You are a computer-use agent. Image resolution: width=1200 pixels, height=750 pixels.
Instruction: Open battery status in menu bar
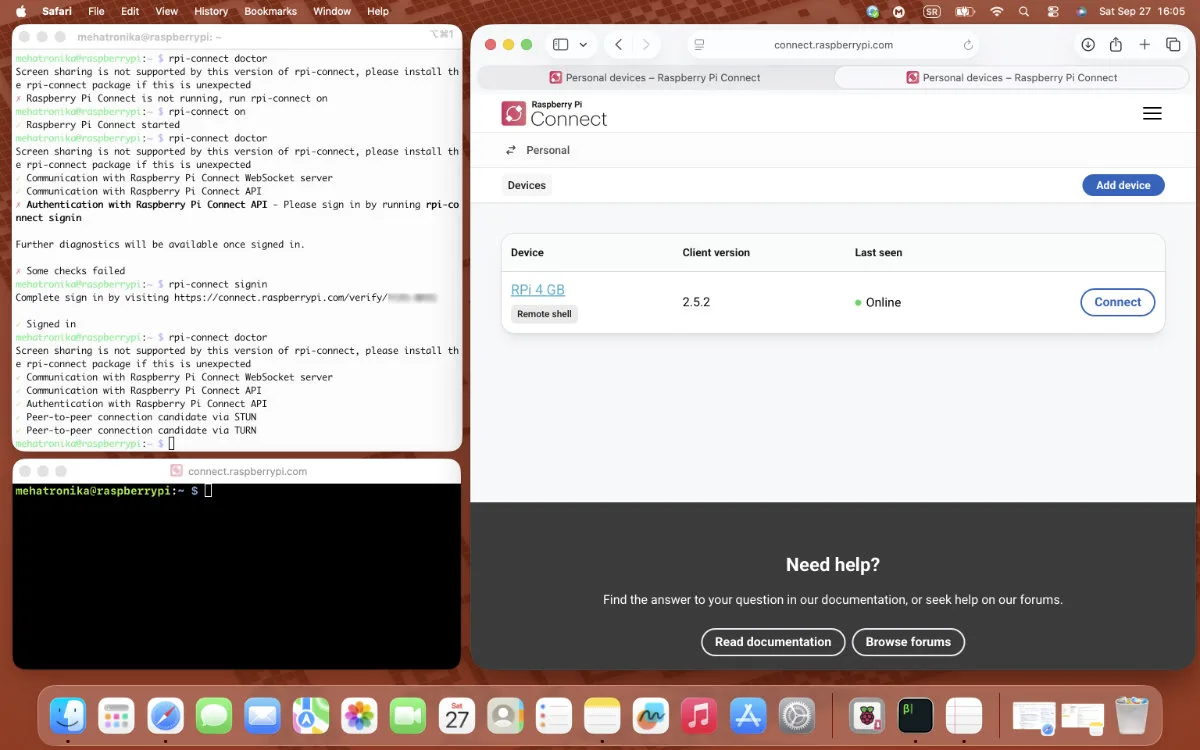point(965,12)
